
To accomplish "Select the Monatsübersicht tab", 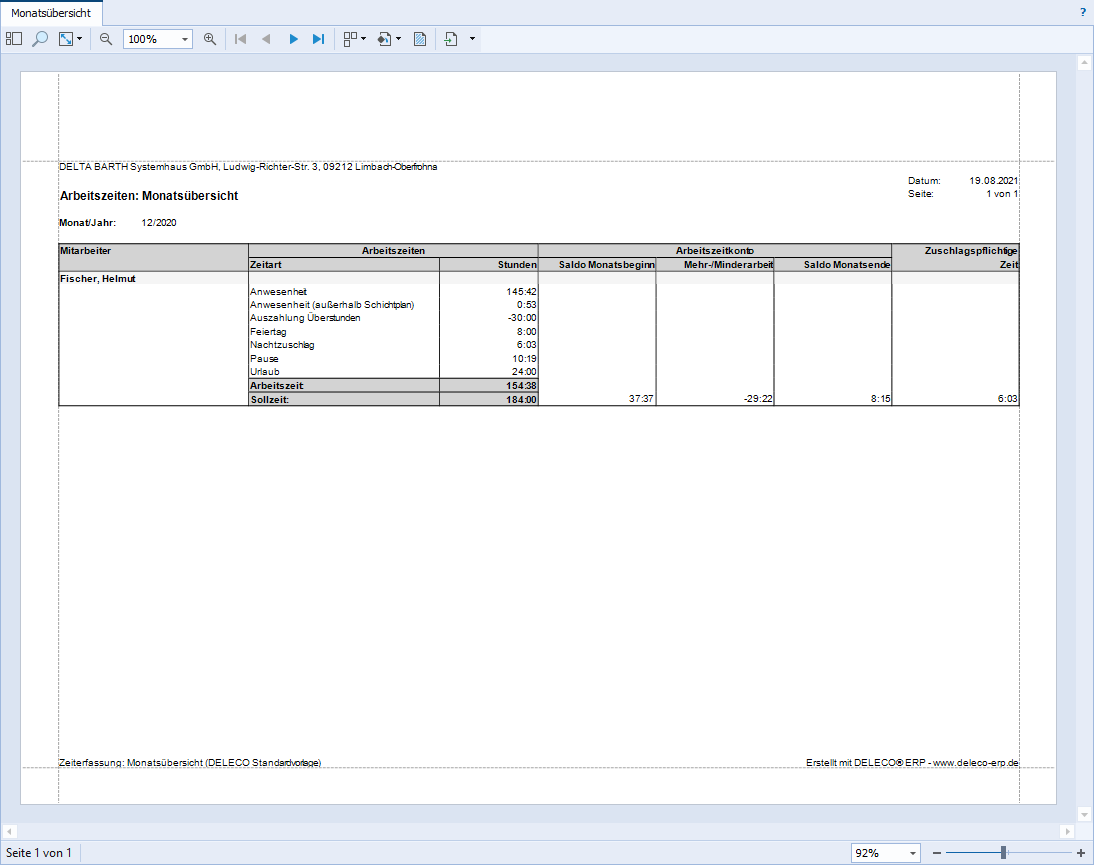I will [51, 13].
